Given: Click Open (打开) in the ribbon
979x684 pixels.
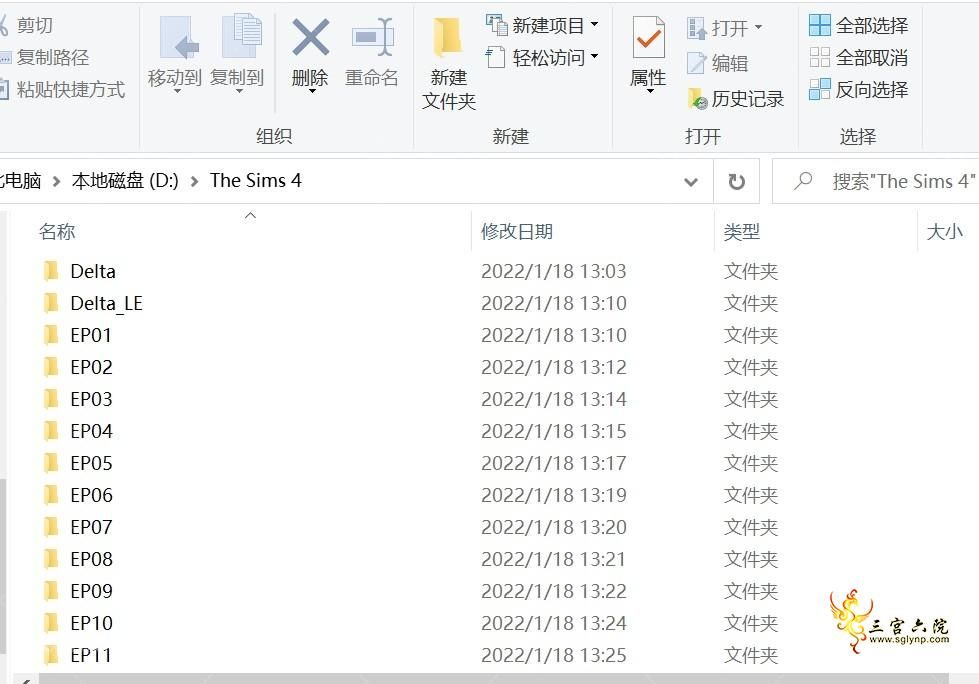Looking at the screenshot, I should 724,27.
